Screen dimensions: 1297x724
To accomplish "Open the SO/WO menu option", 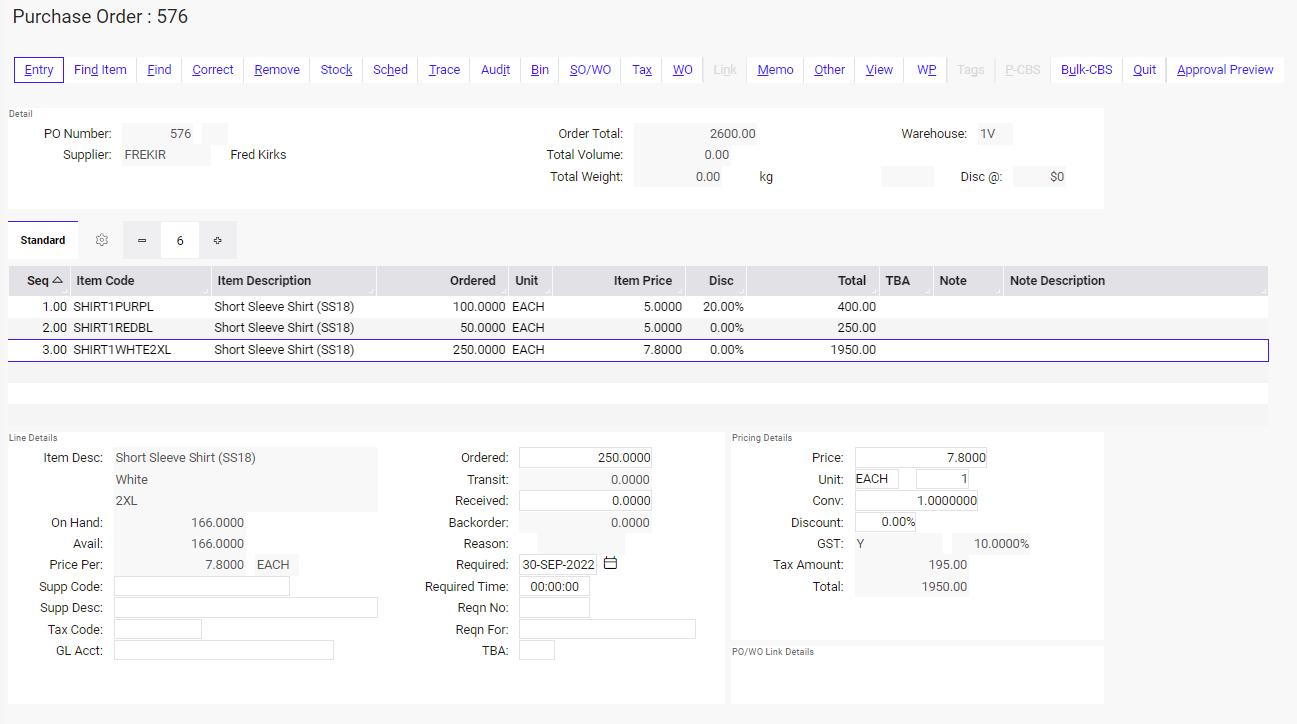I will click(588, 69).
